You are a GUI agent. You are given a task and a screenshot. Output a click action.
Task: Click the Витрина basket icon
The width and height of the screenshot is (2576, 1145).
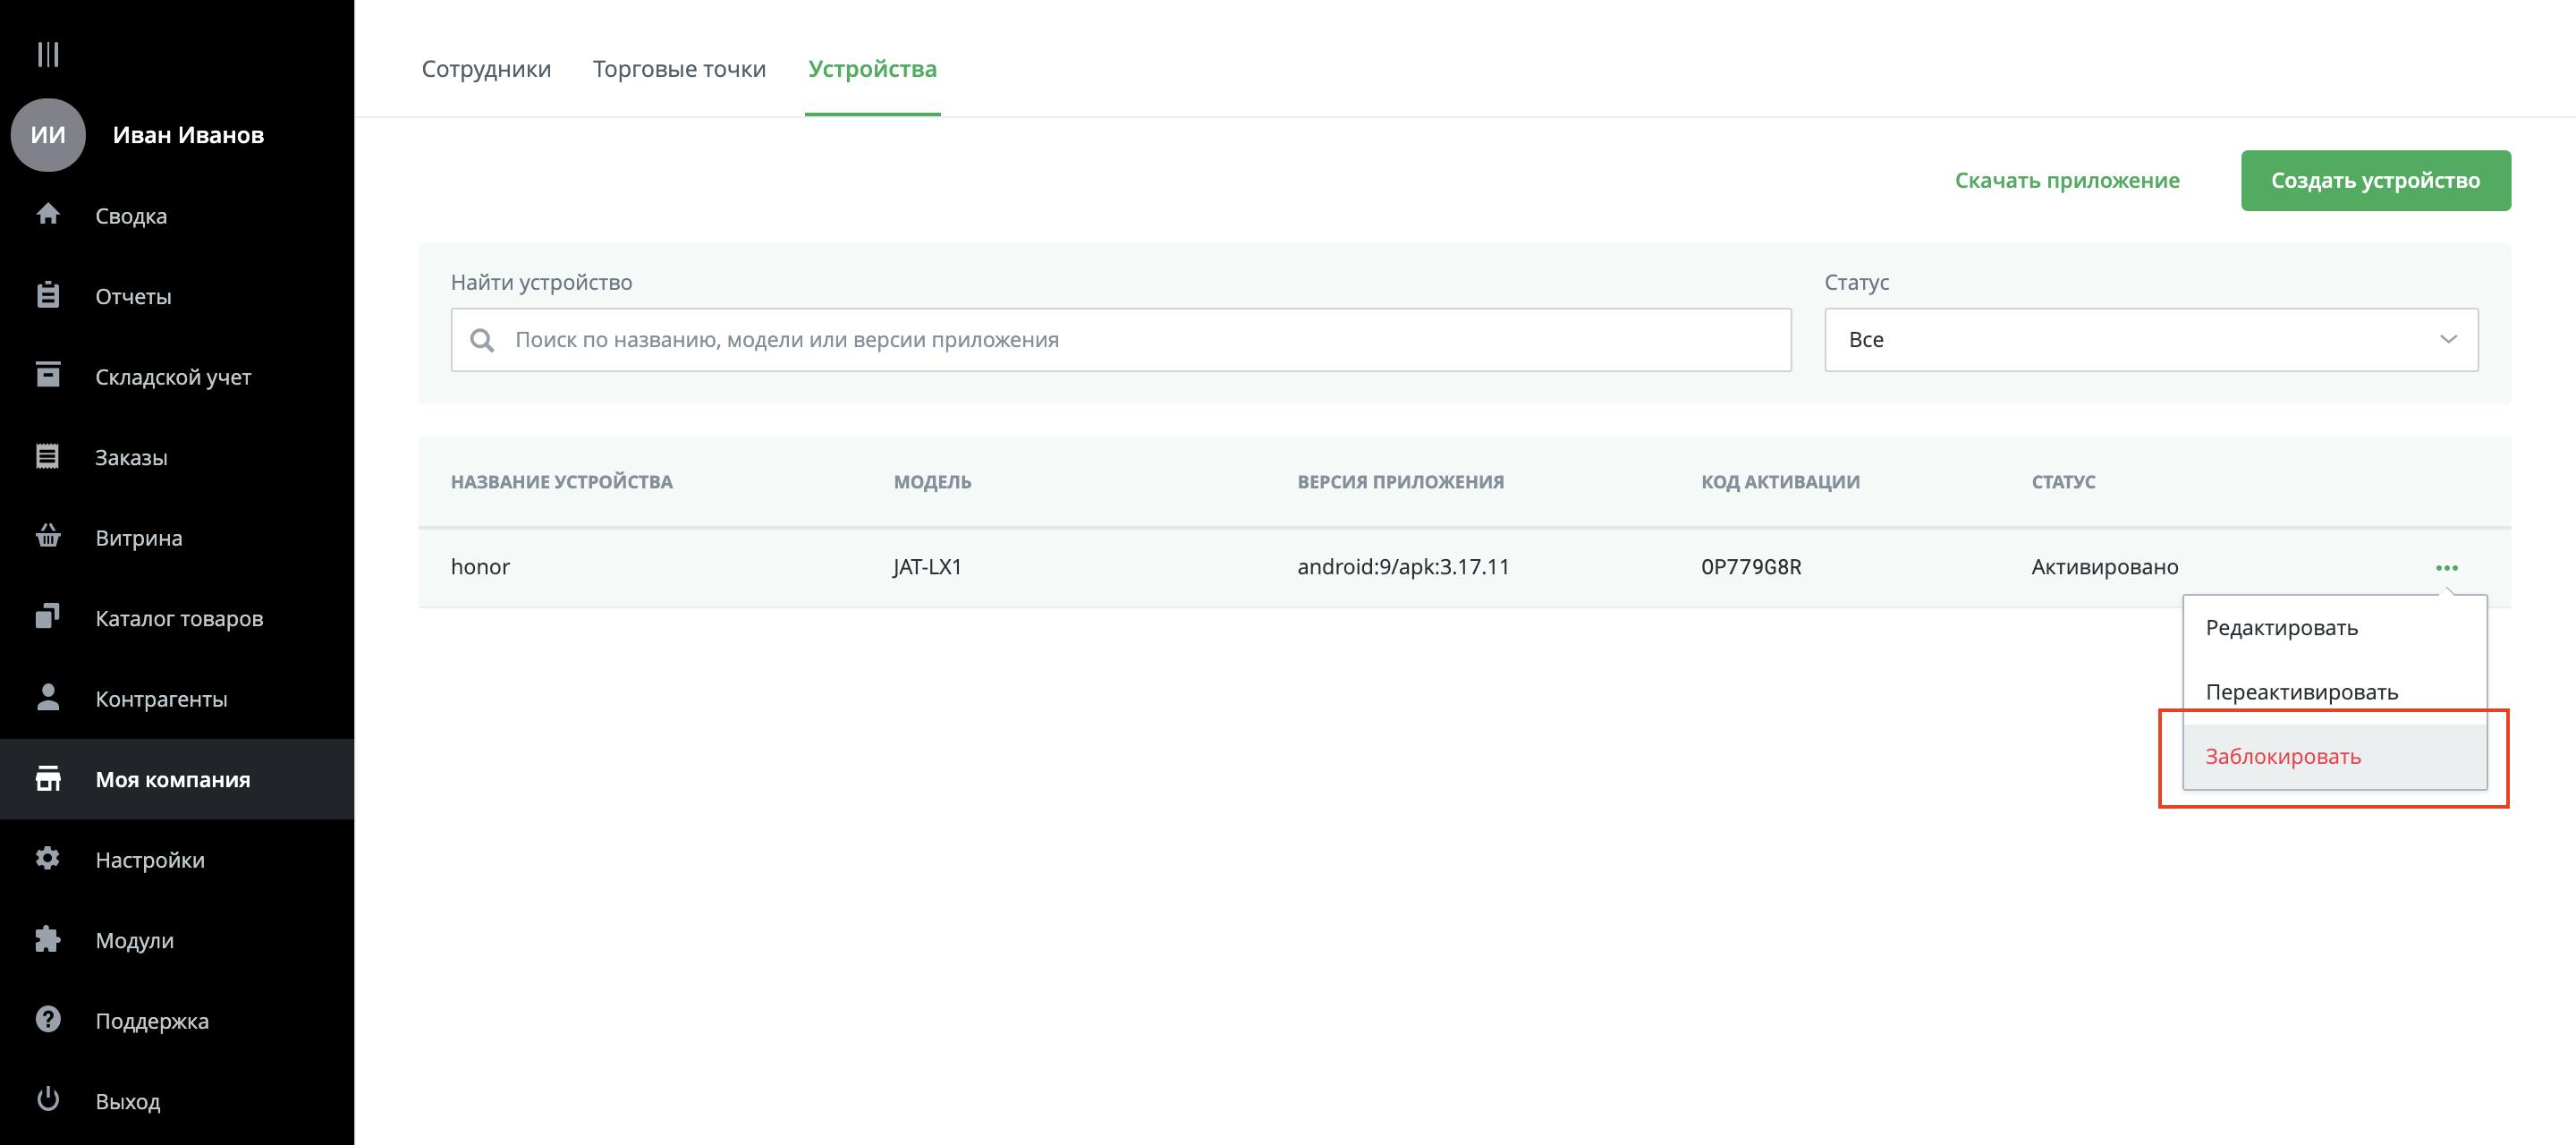(x=48, y=536)
